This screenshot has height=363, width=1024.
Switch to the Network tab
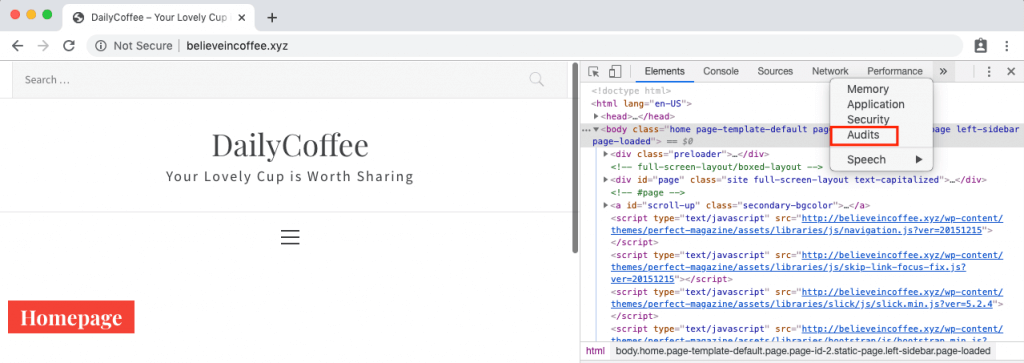830,71
